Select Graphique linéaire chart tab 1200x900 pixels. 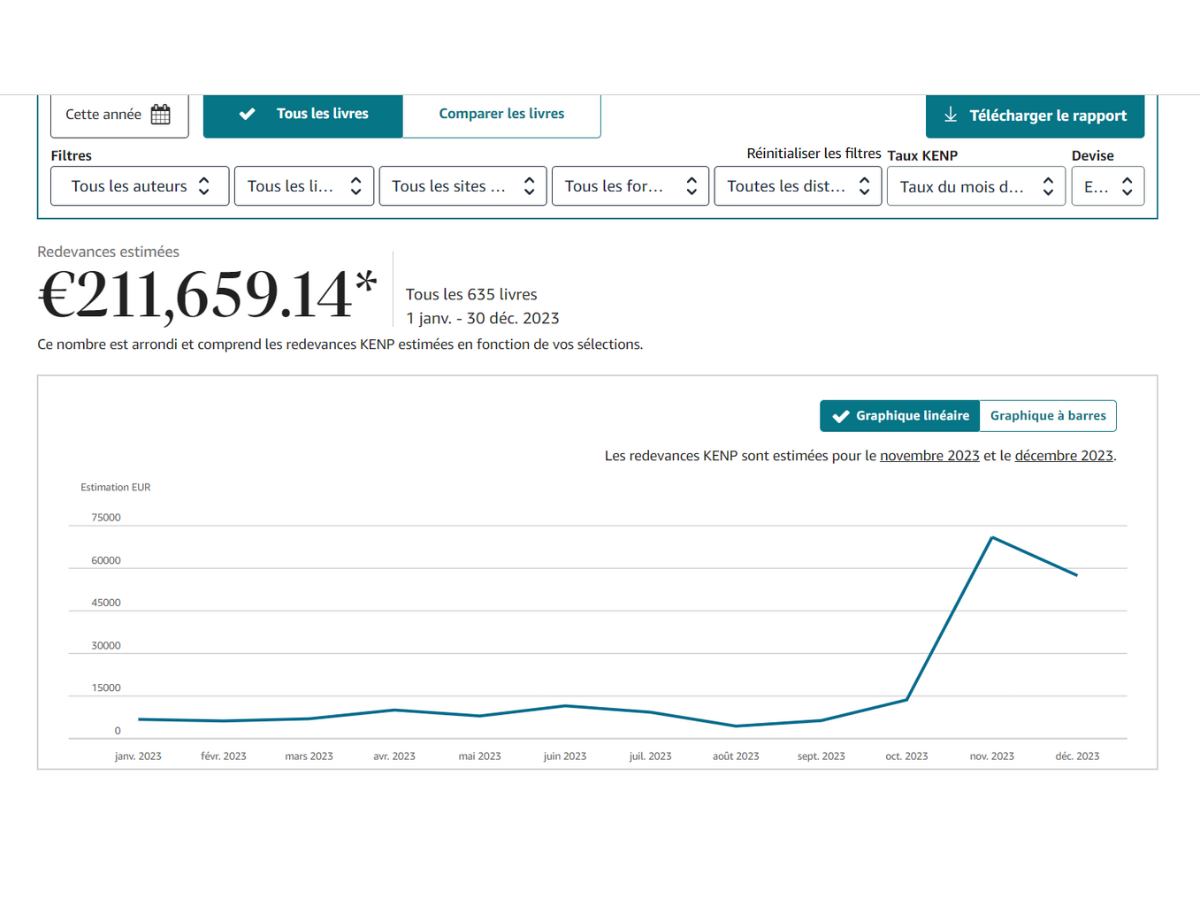point(899,416)
